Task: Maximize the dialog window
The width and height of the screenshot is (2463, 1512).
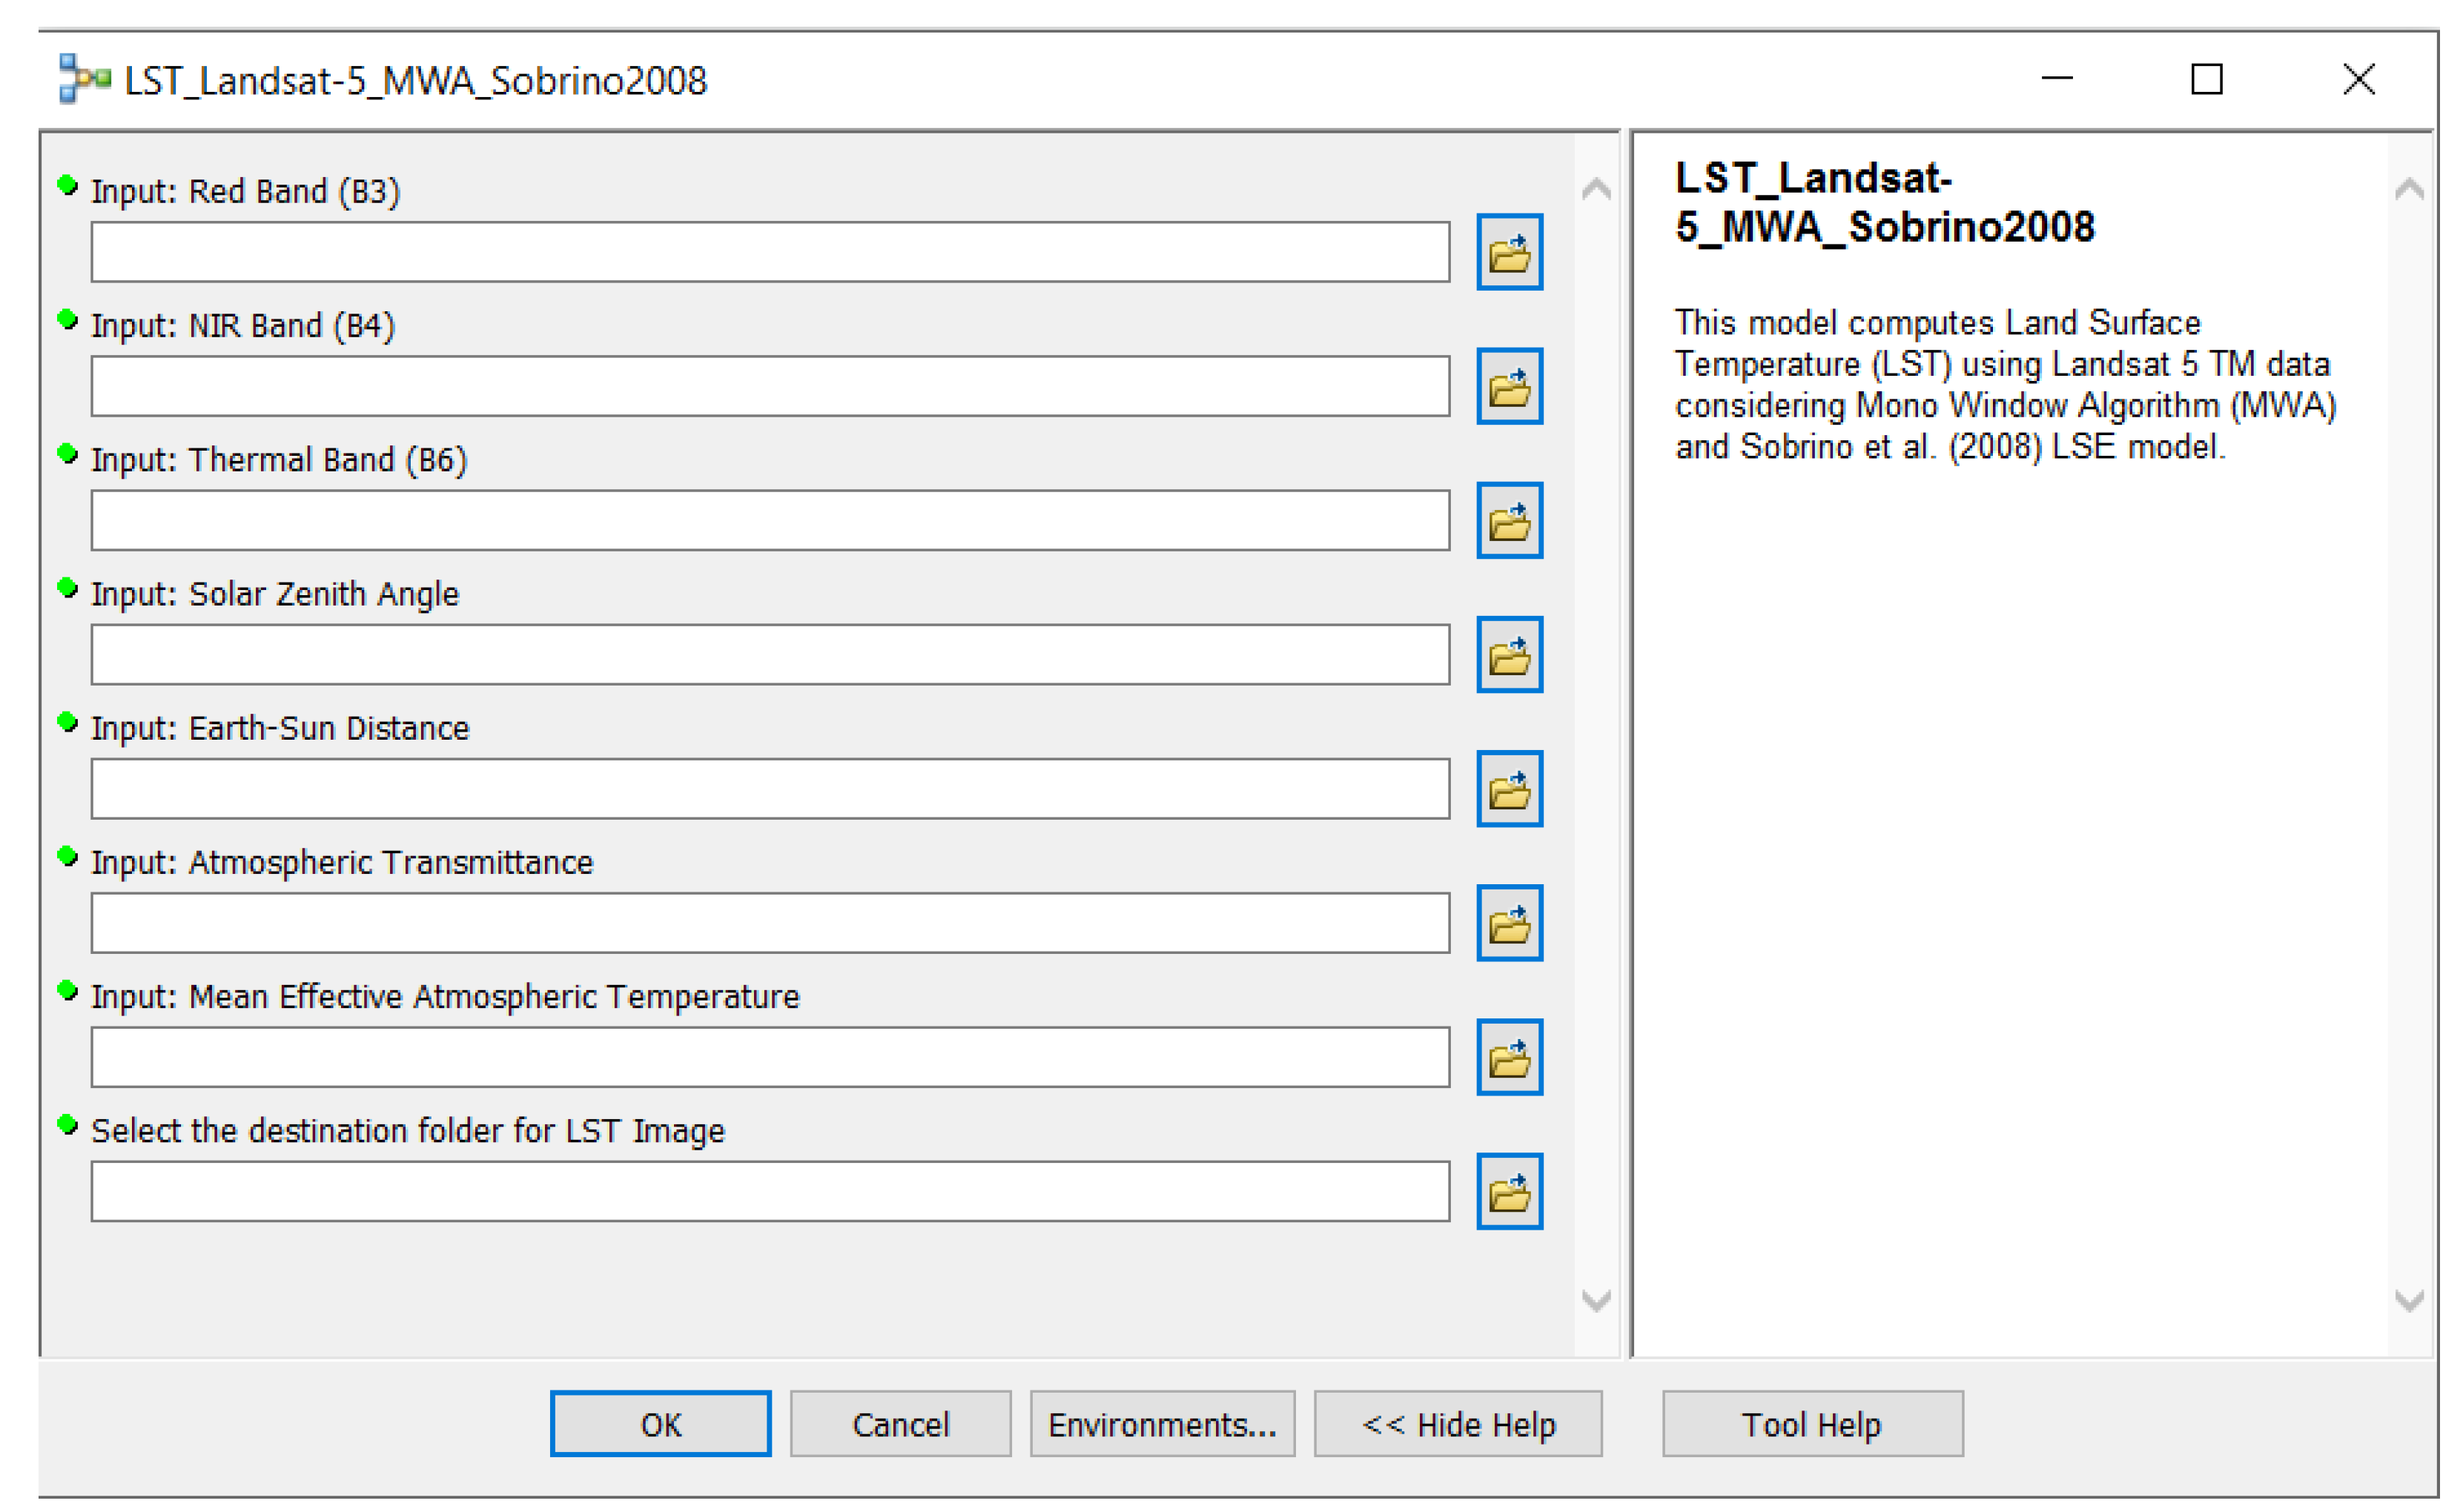Action: 2206,79
